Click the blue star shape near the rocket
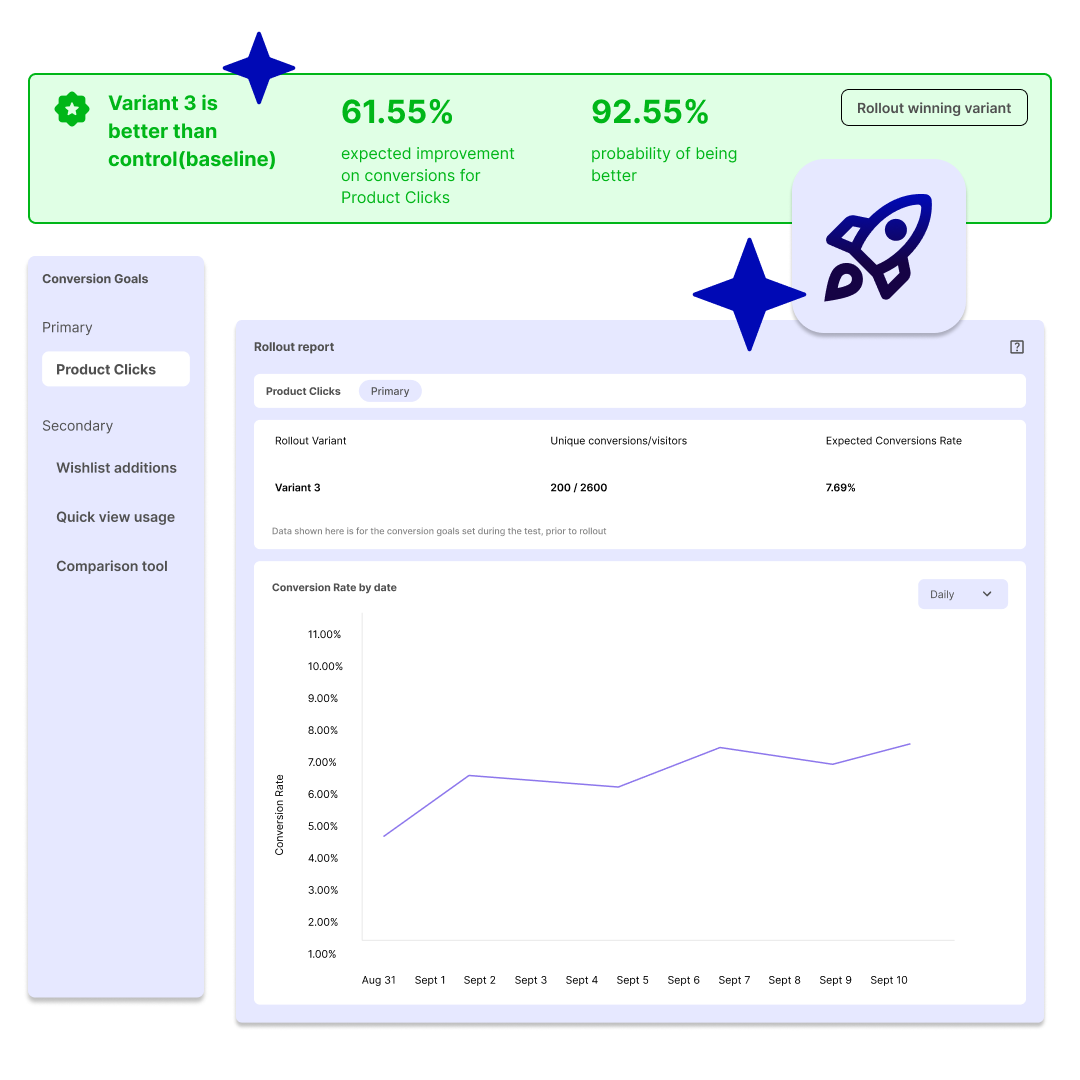This screenshot has height=1080, width=1080. tap(749, 295)
